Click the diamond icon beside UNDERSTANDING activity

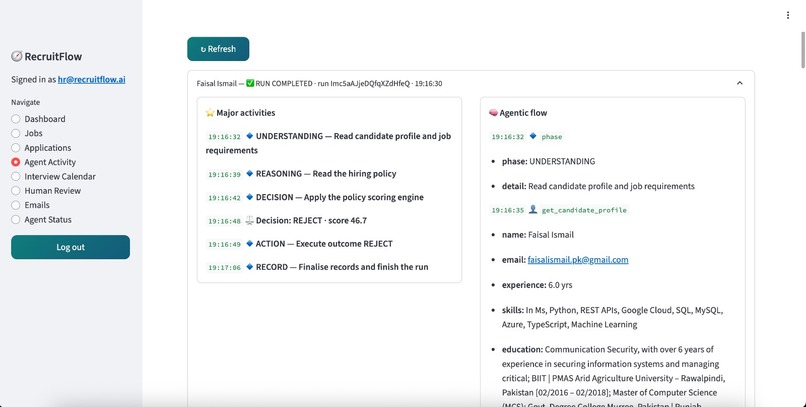[x=249, y=136]
